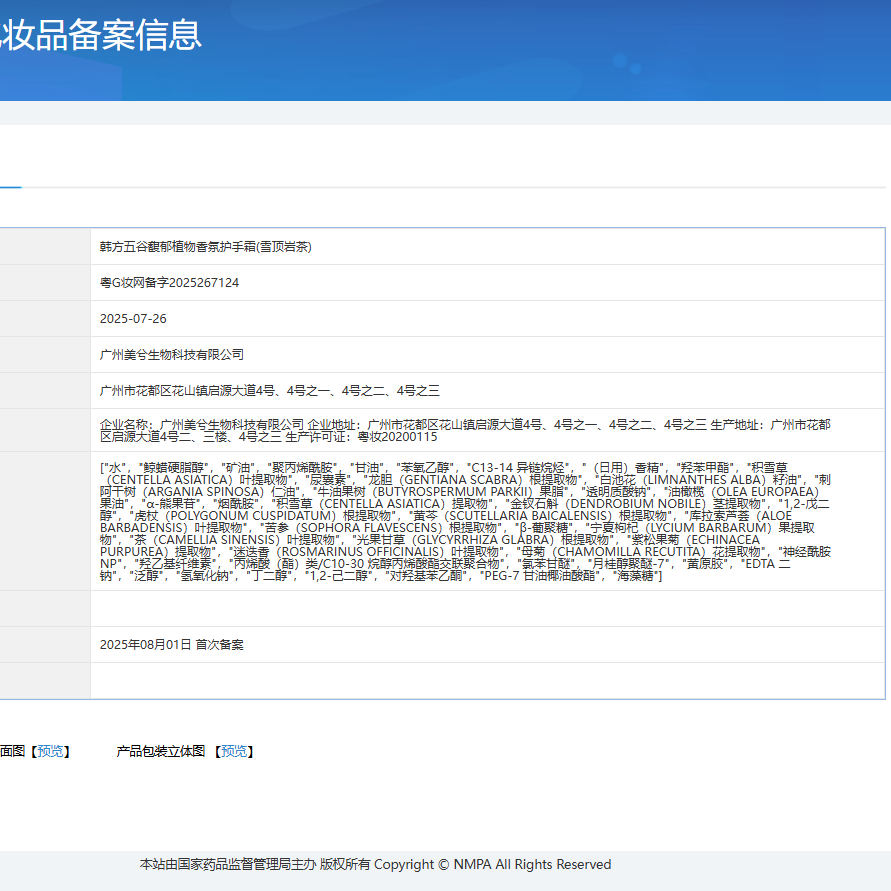Click the gray label cell beside the product name

(45, 247)
